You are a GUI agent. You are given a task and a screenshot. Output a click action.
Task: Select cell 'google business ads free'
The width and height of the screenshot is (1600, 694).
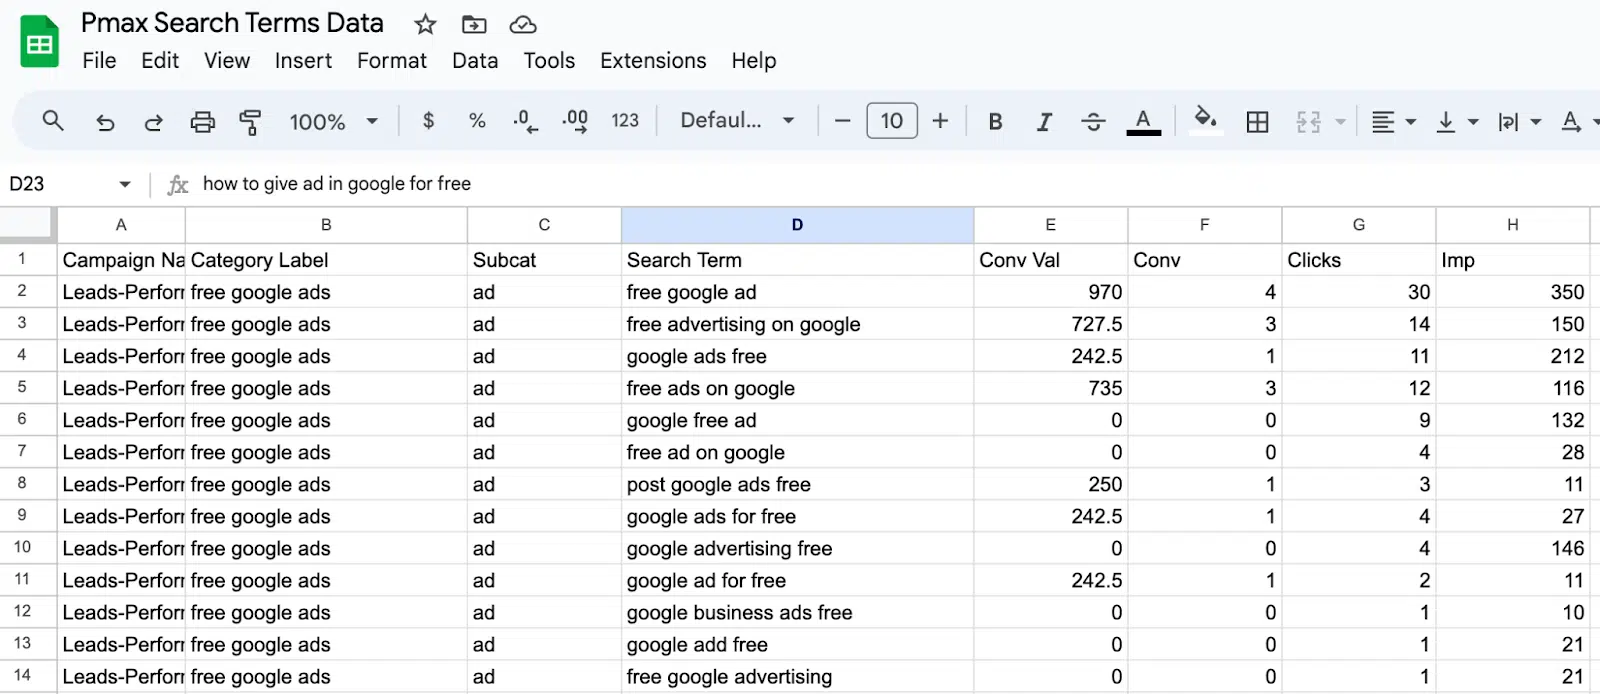pos(797,612)
